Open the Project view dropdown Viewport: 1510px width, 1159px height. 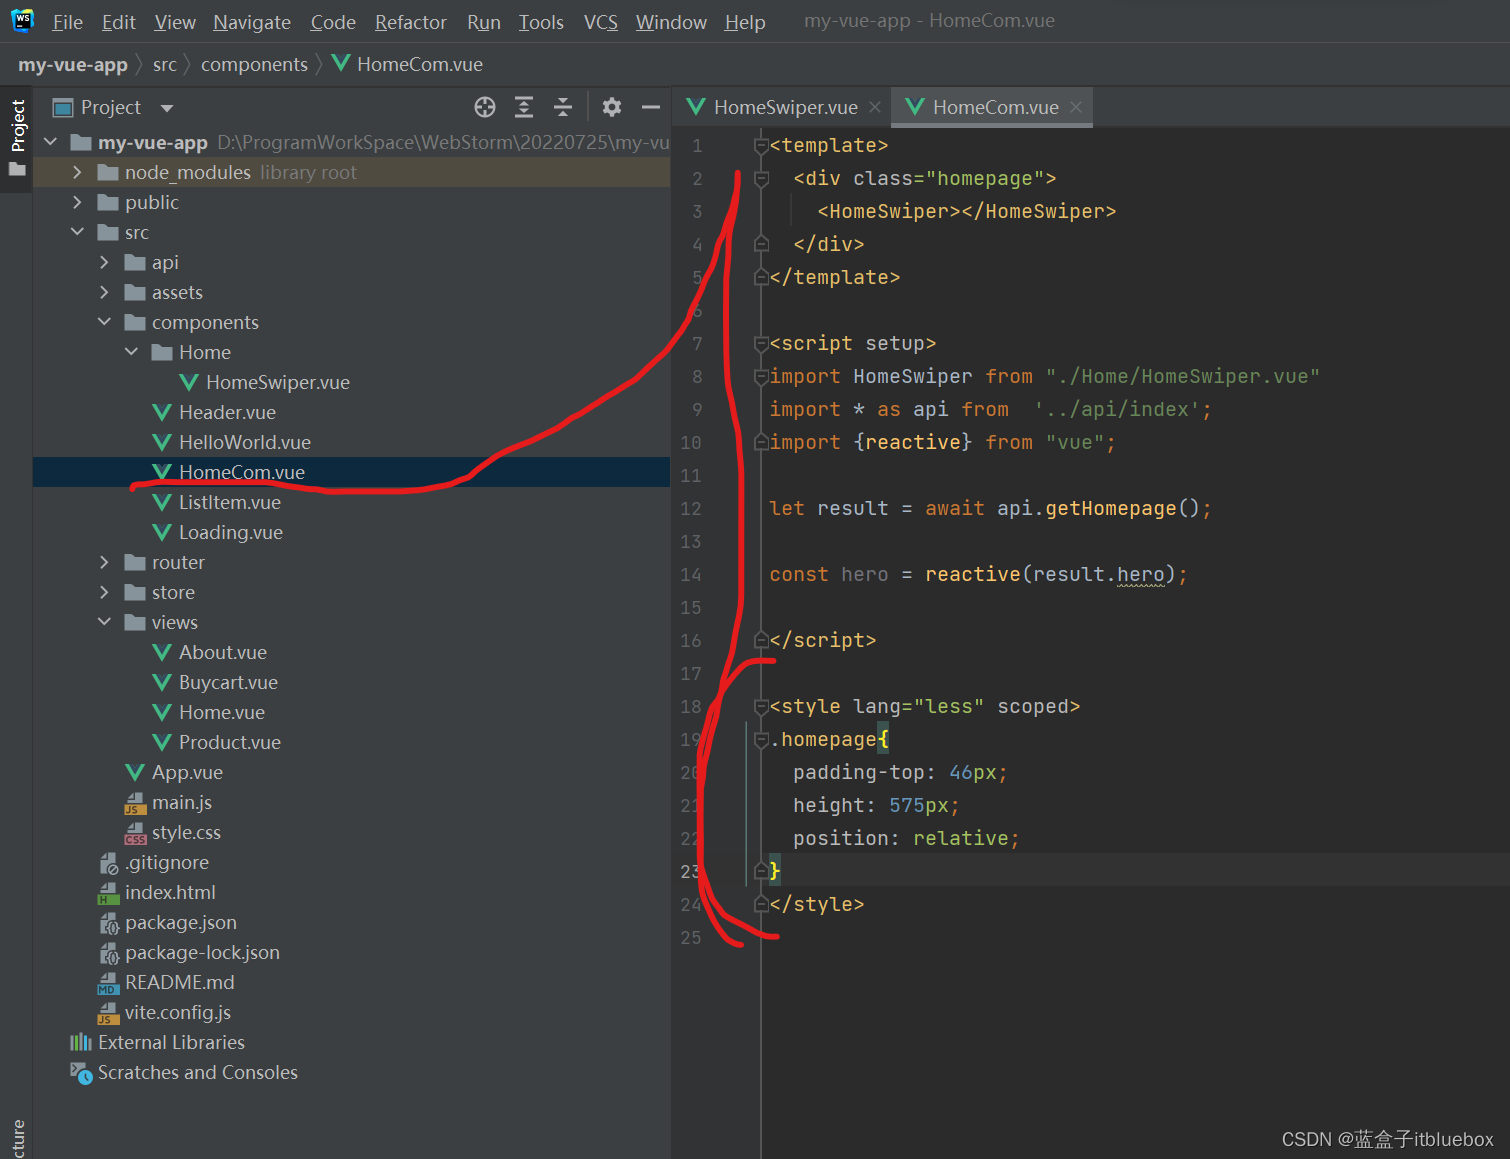coord(167,108)
